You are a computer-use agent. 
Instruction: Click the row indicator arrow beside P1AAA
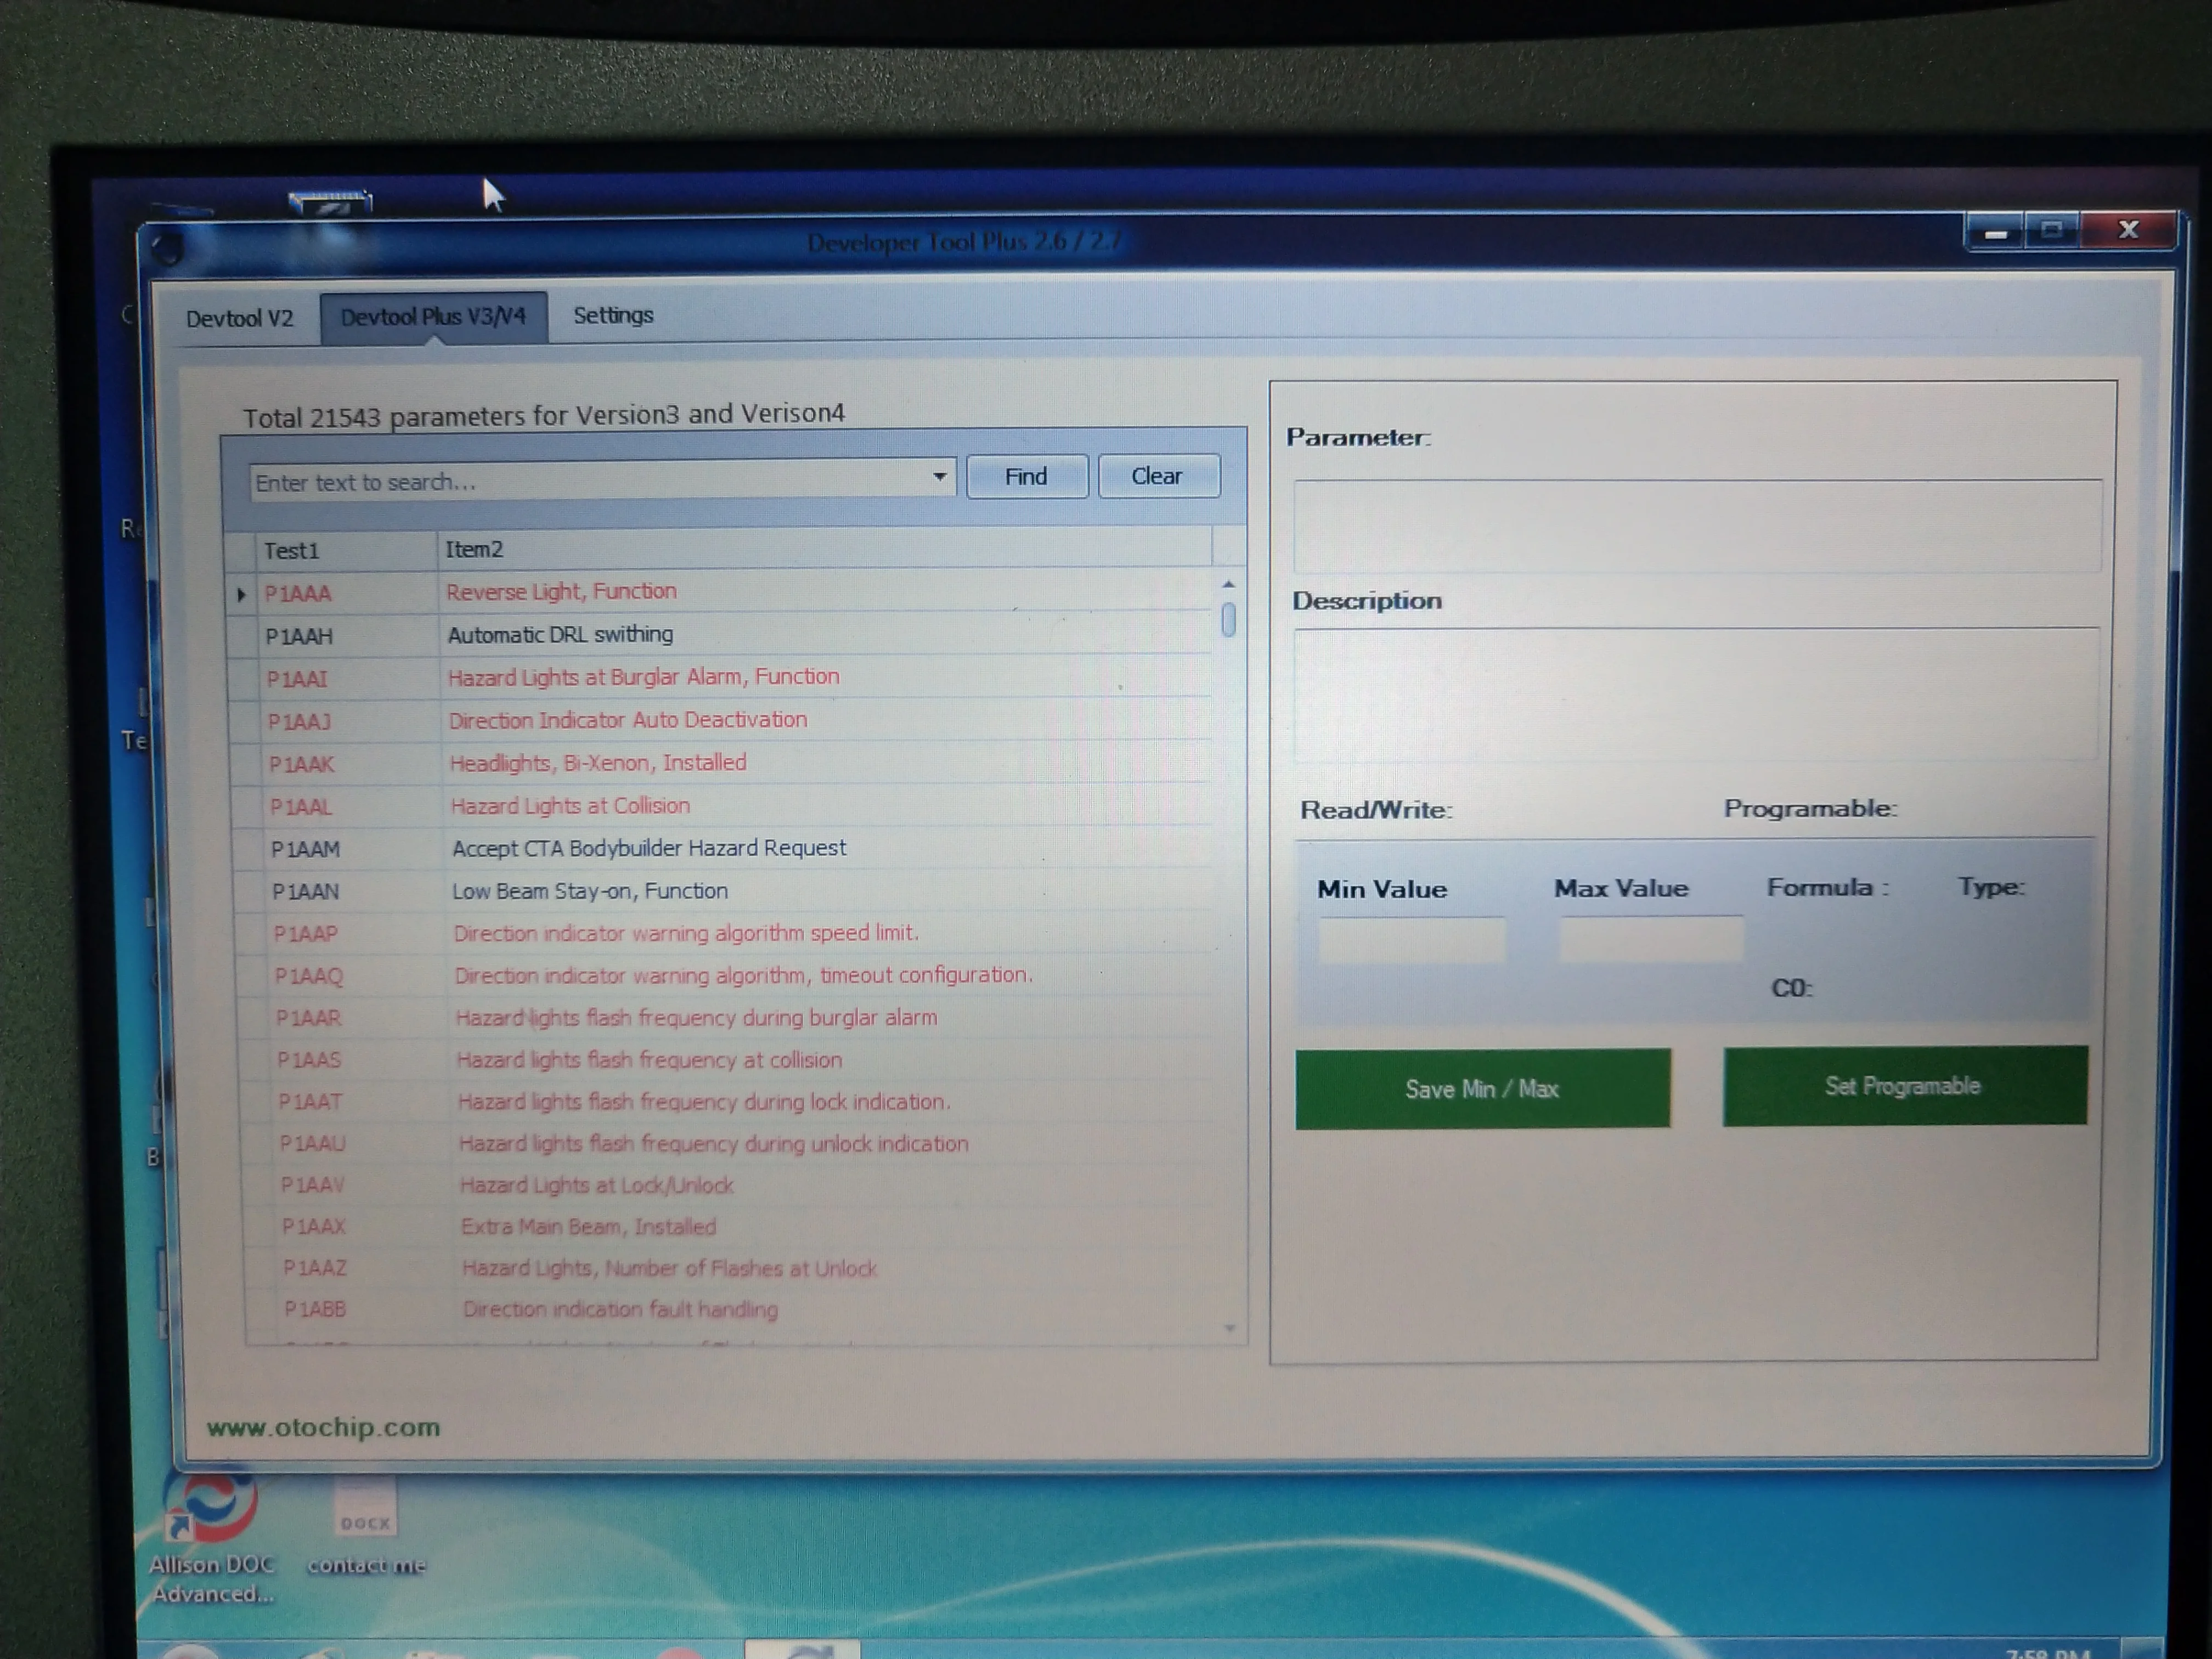(241, 595)
